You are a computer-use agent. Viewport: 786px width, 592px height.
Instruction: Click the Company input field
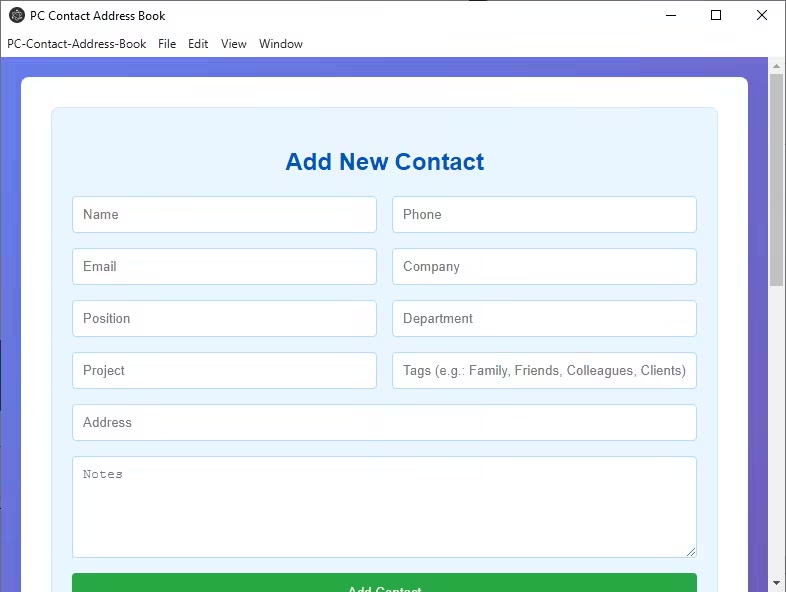(544, 267)
